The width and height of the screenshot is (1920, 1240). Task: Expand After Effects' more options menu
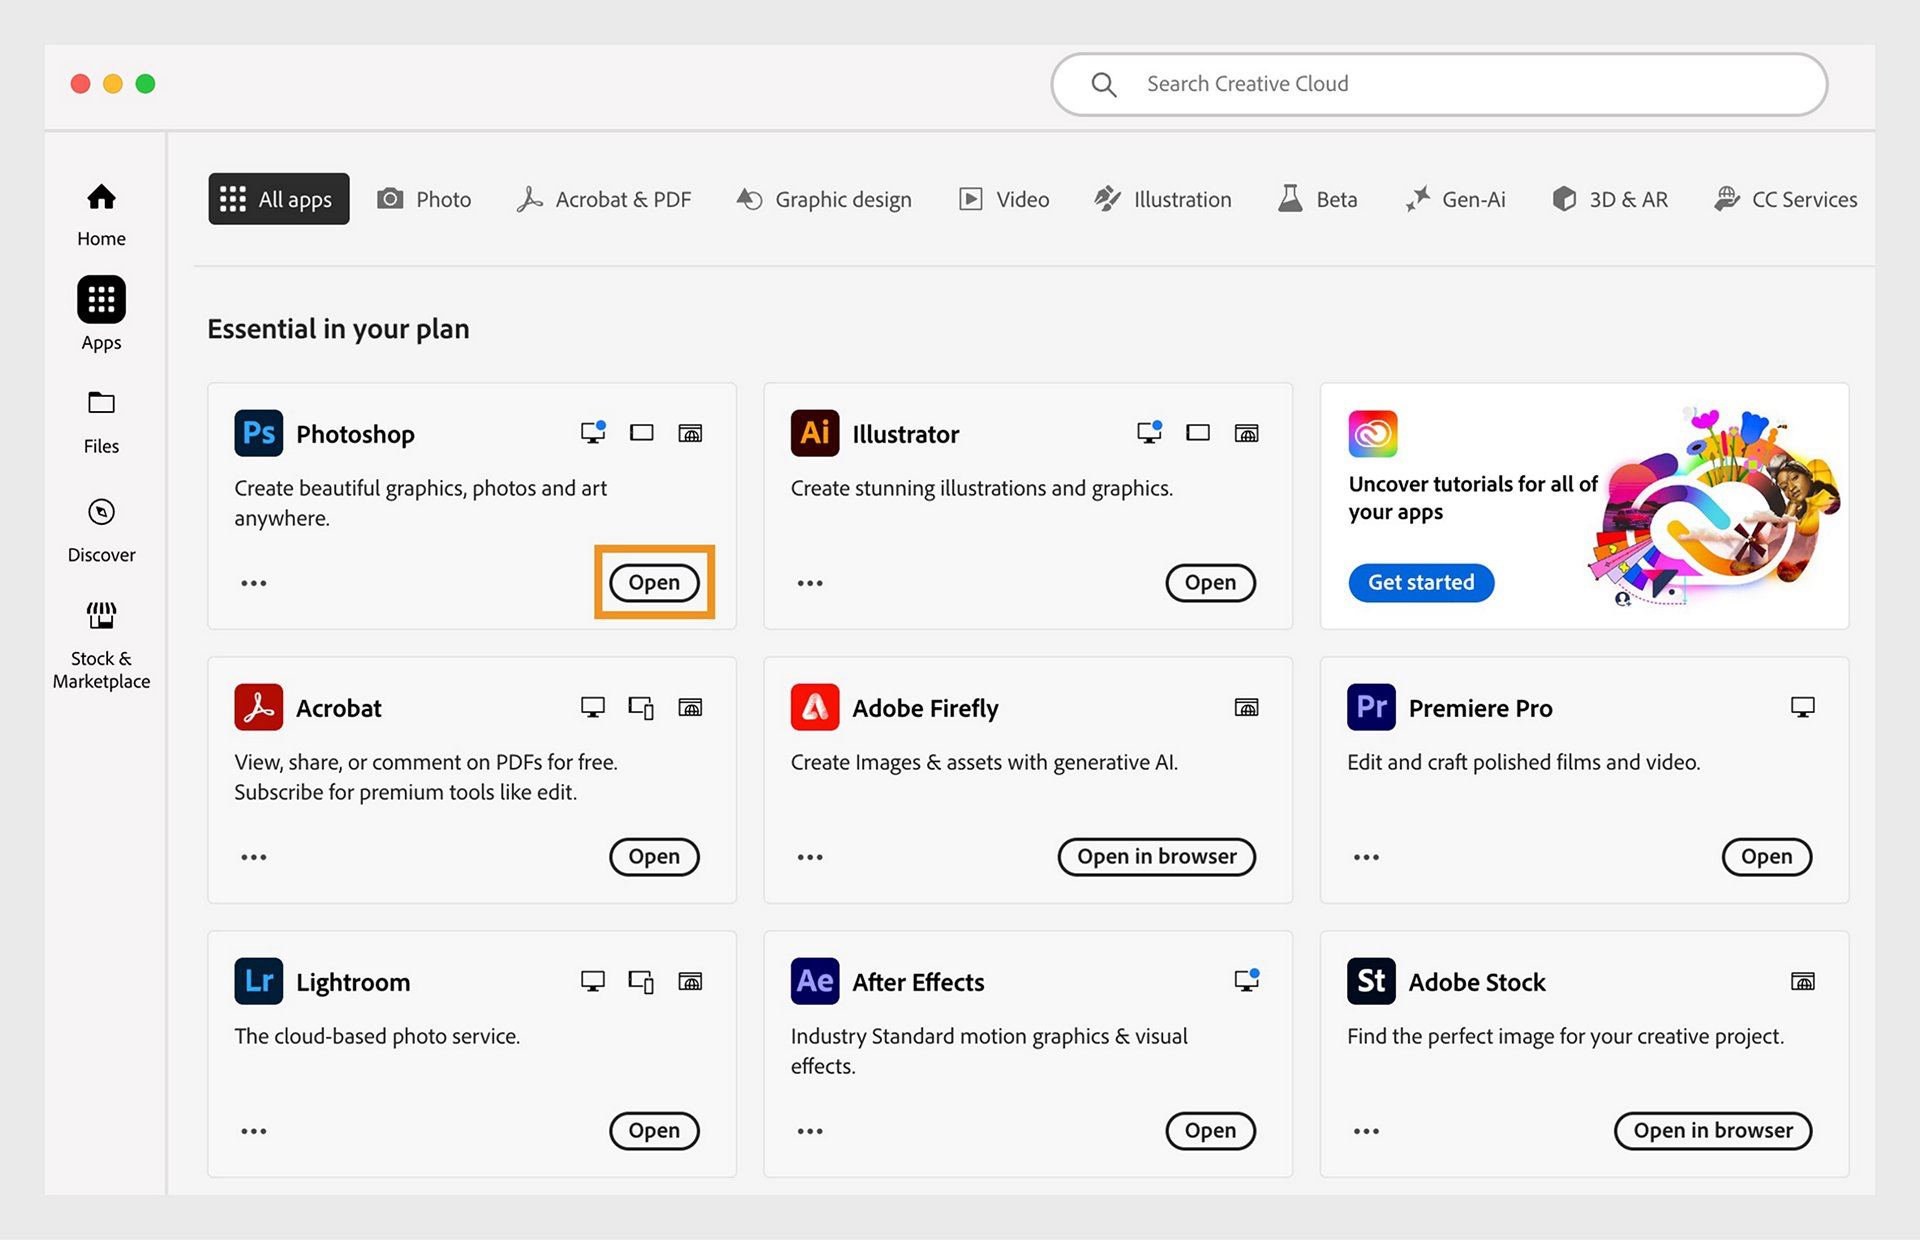click(810, 1131)
